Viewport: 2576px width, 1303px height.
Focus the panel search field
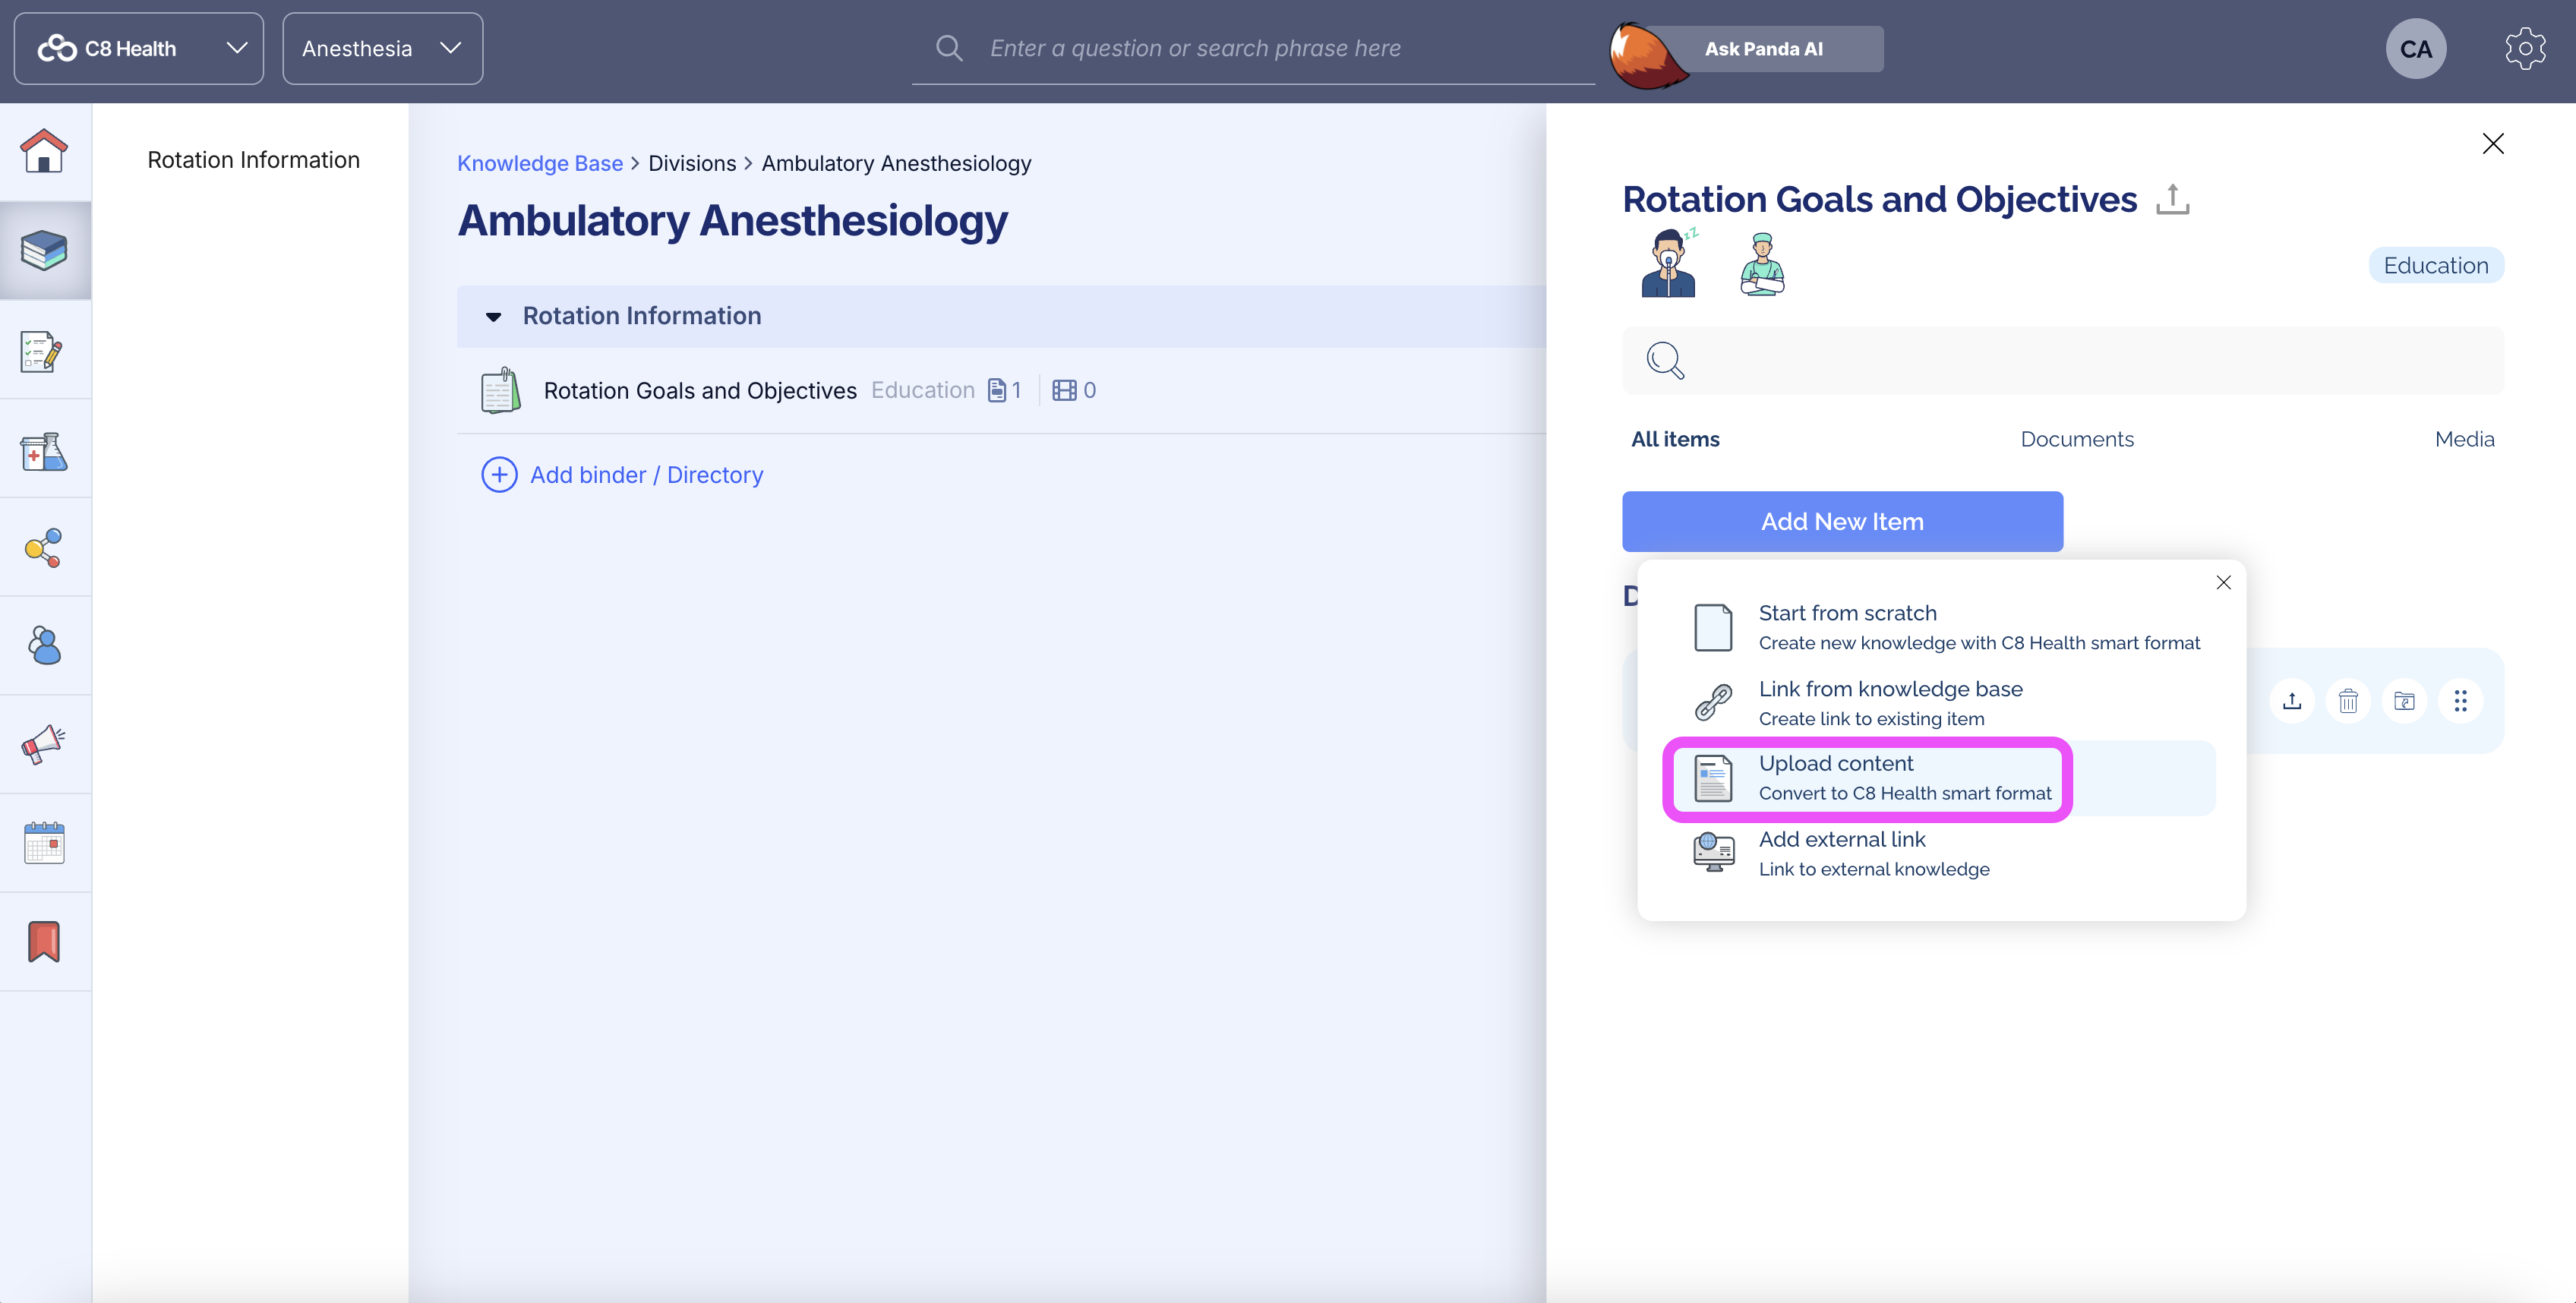(2063, 360)
